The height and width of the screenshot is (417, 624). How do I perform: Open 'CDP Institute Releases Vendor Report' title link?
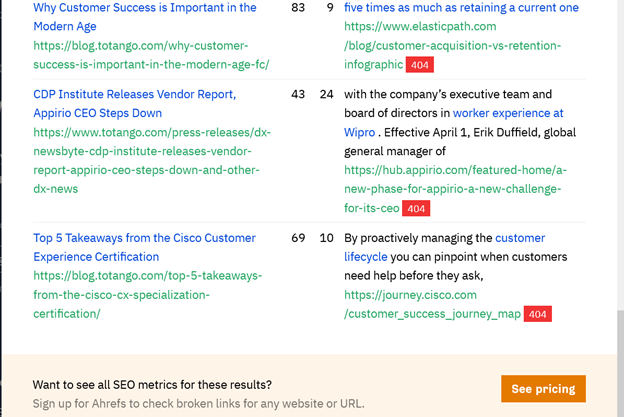[x=134, y=94]
